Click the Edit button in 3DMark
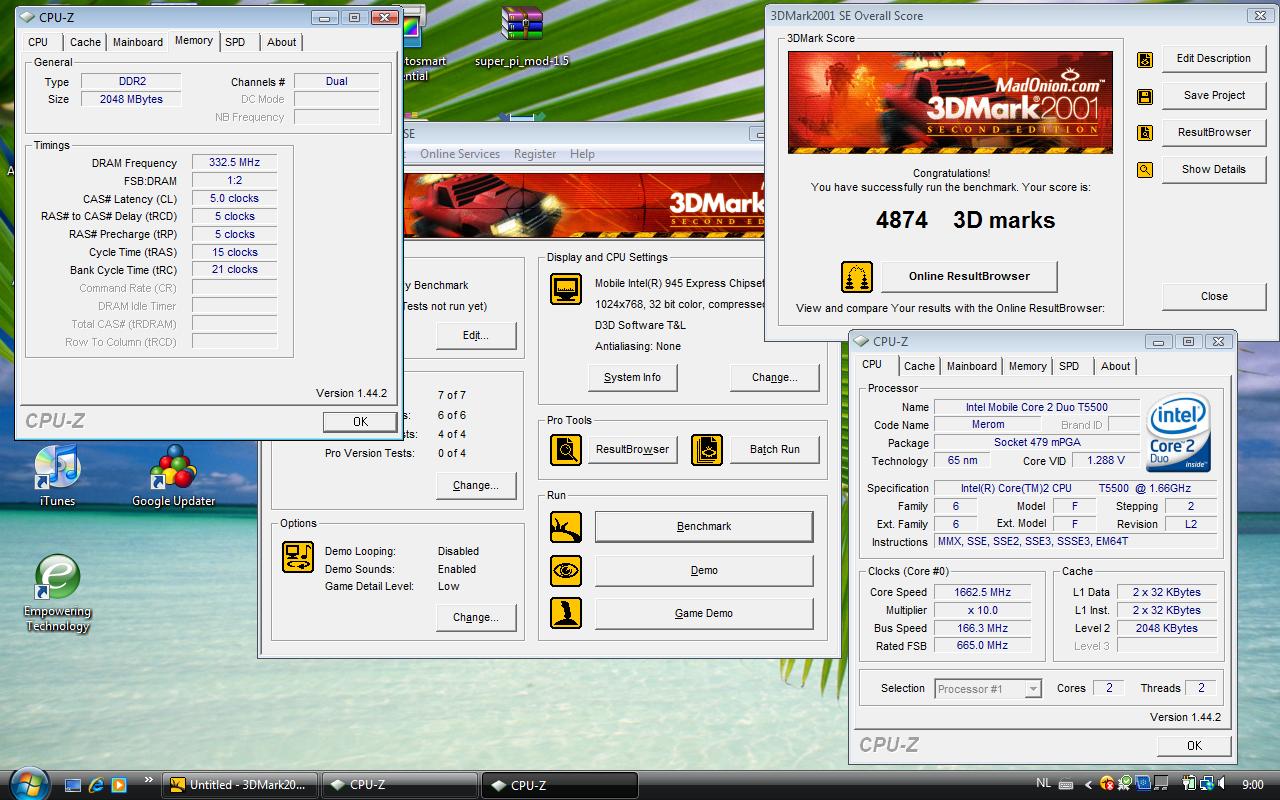This screenshot has height=800, width=1280. pos(476,335)
